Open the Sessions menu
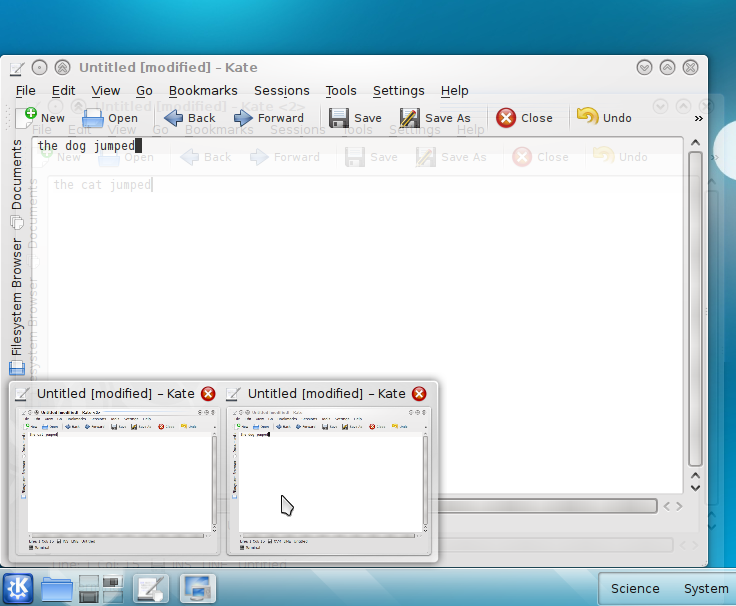The height and width of the screenshot is (606, 736). (282, 91)
